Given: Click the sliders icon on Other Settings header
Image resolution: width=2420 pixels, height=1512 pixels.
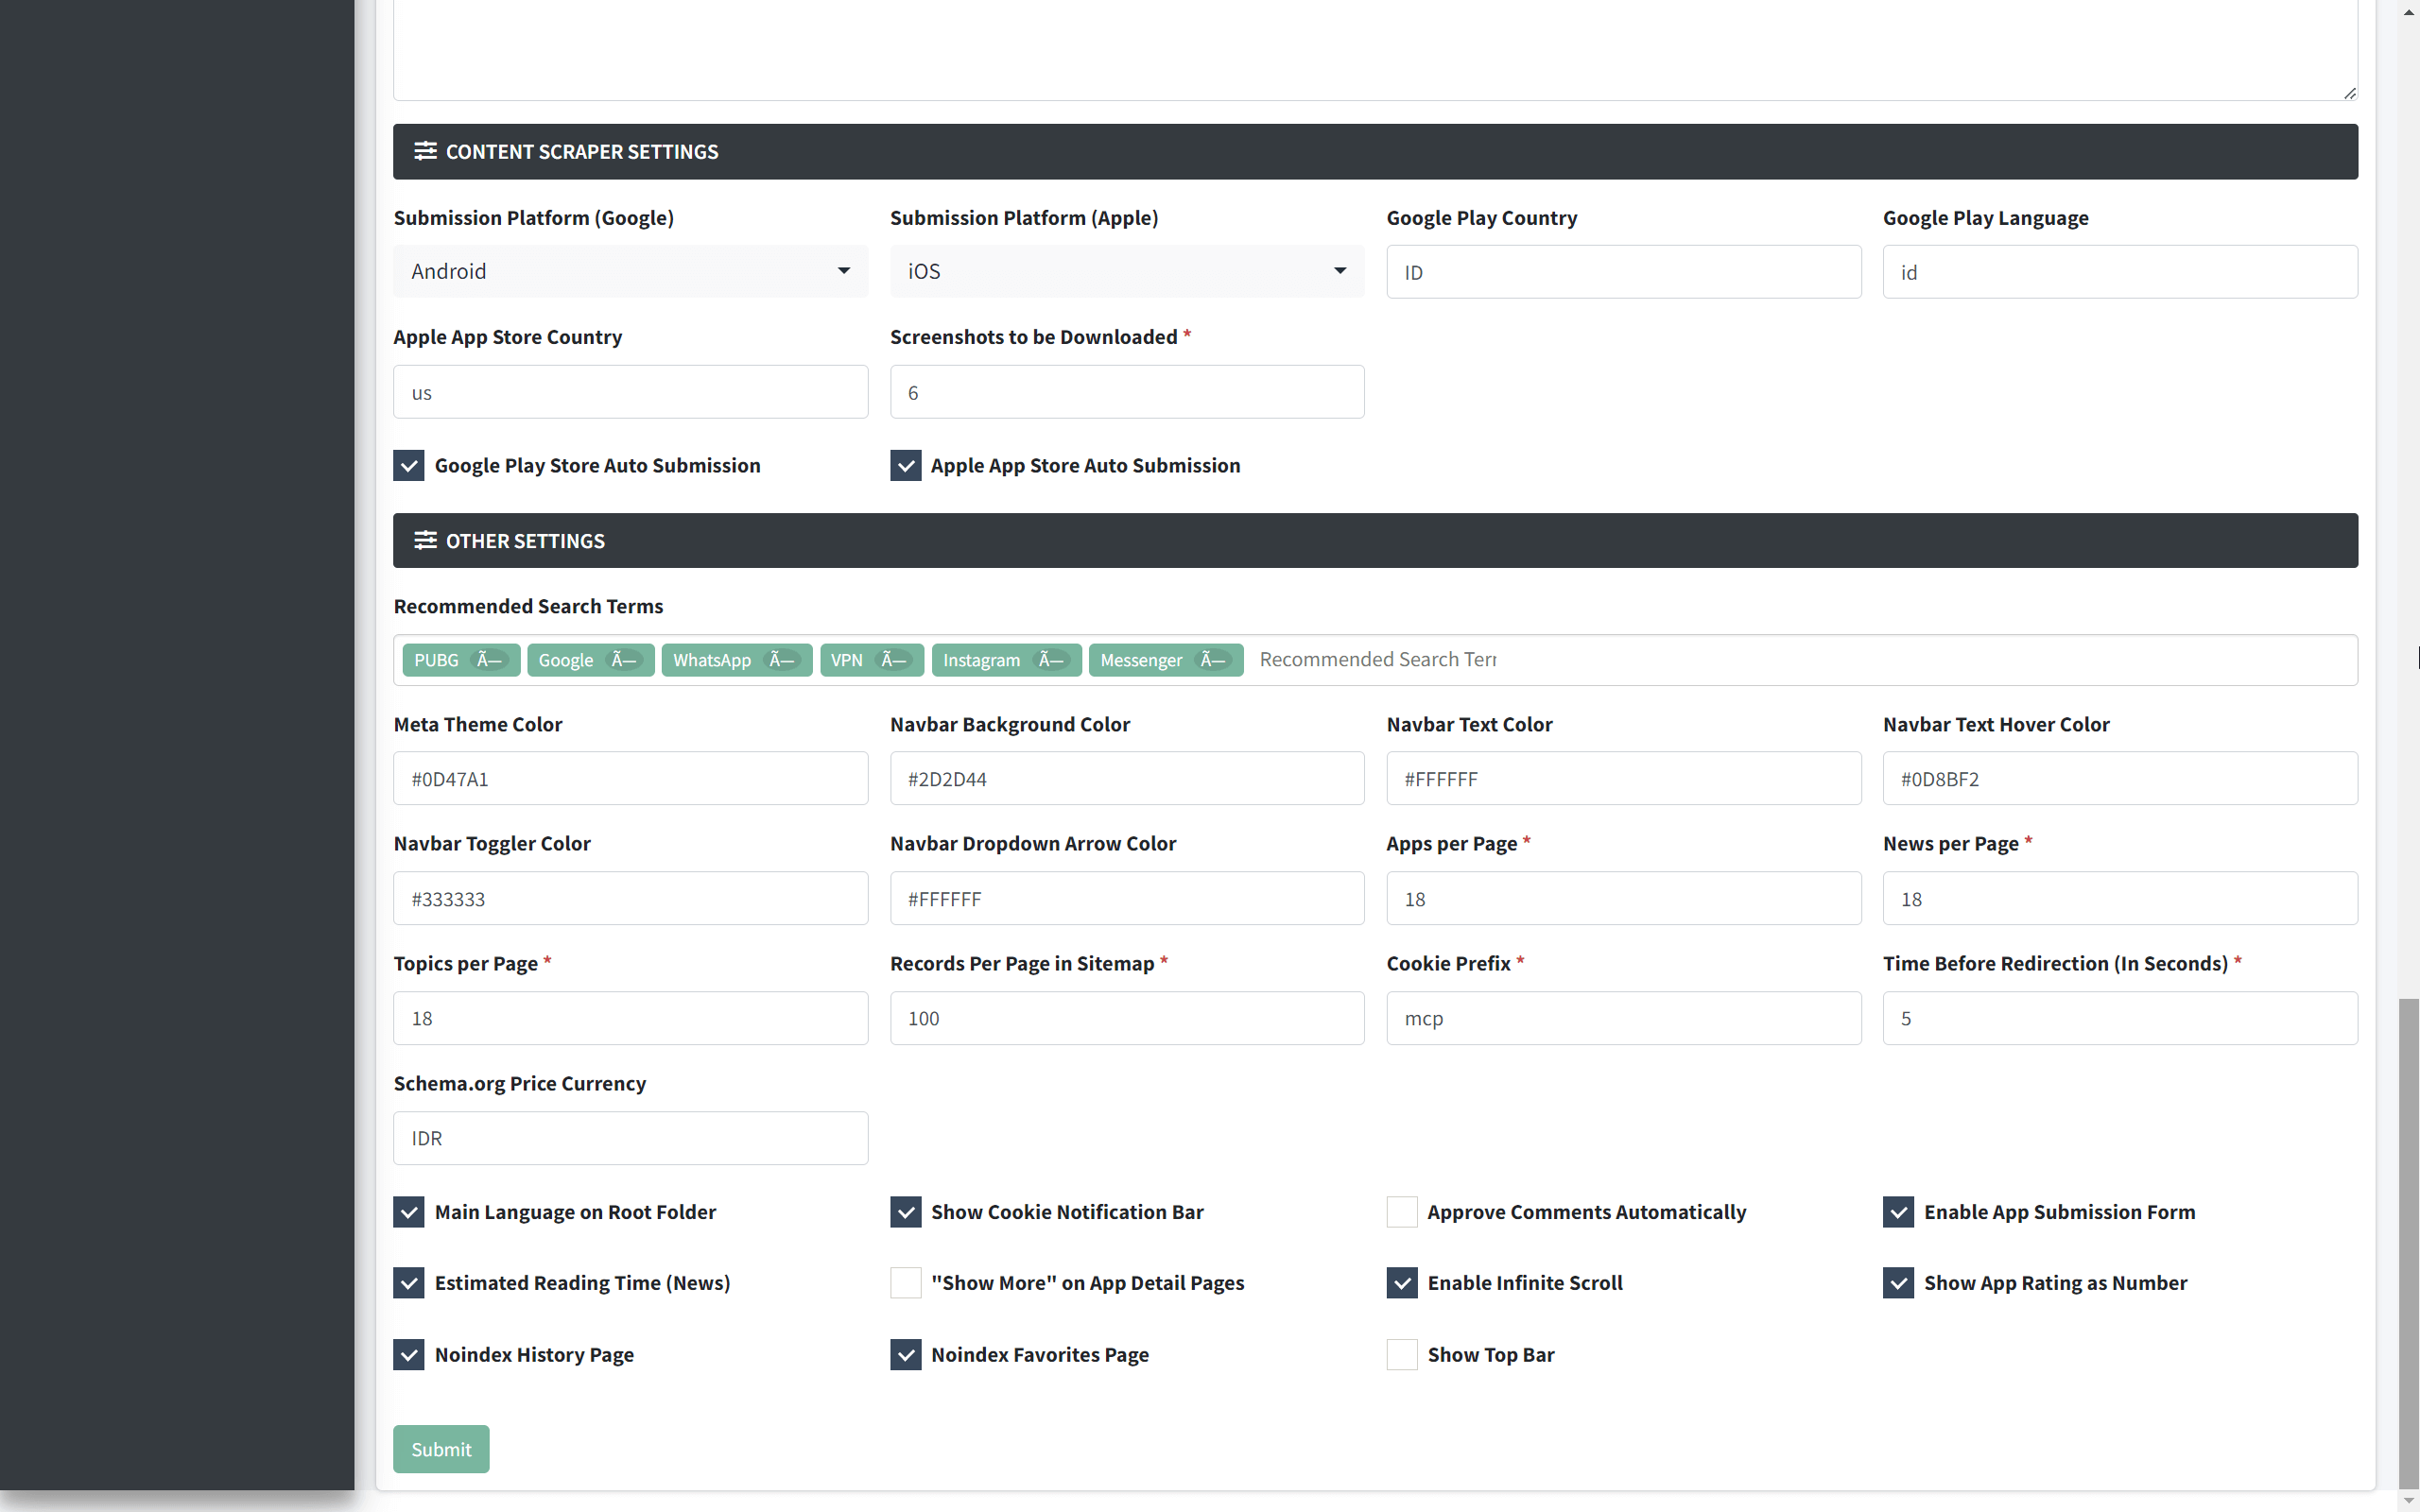Looking at the screenshot, I should click(x=426, y=540).
